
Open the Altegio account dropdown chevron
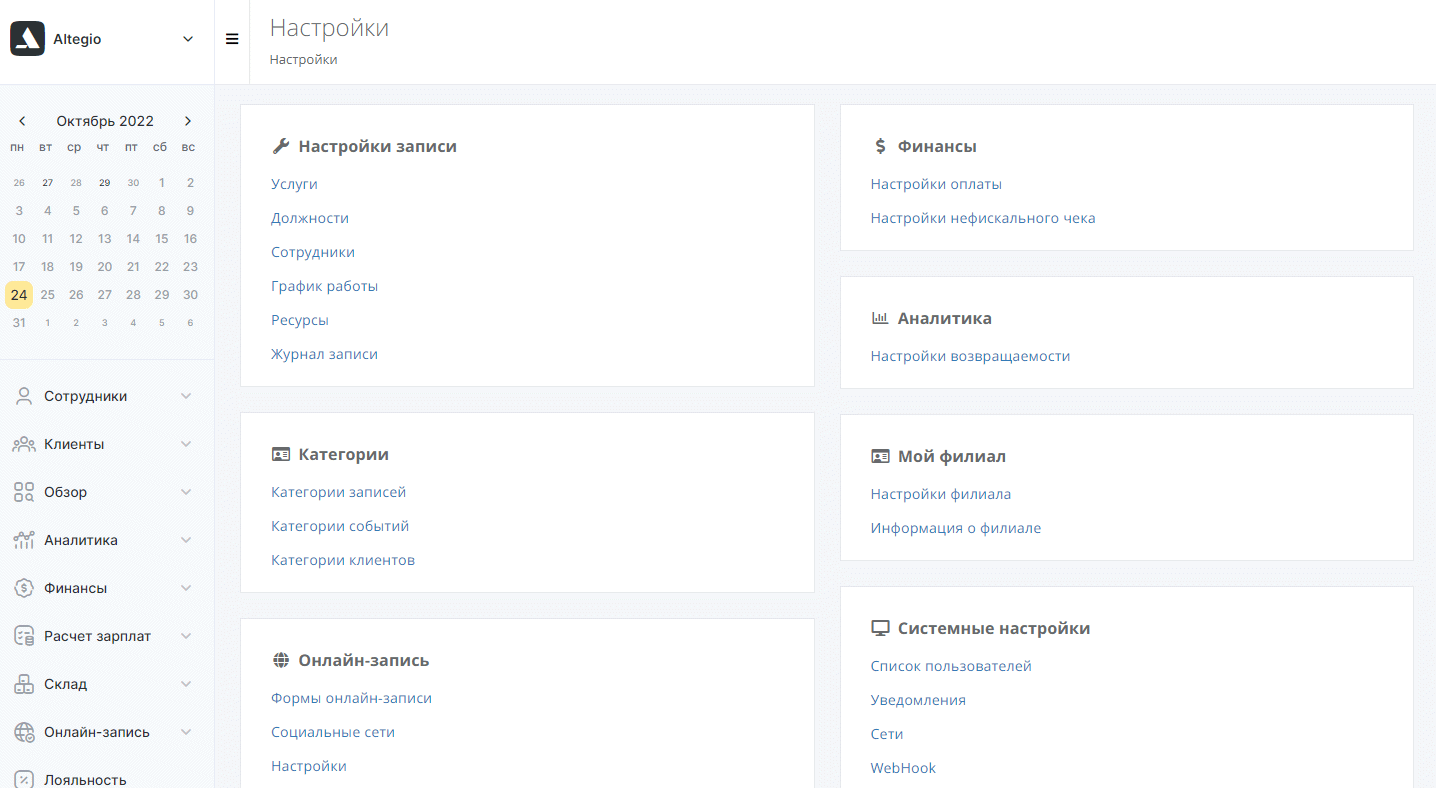[x=188, y=40]
